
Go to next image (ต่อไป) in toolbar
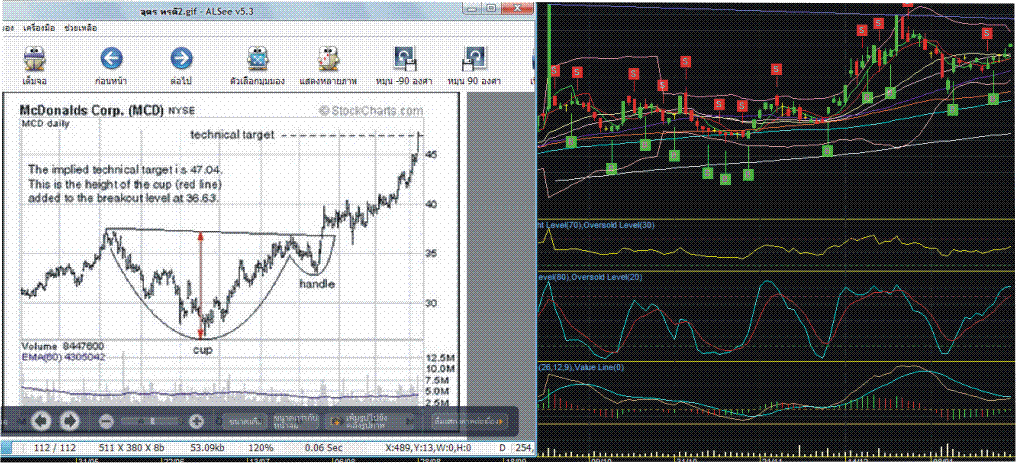pos(181,67)
